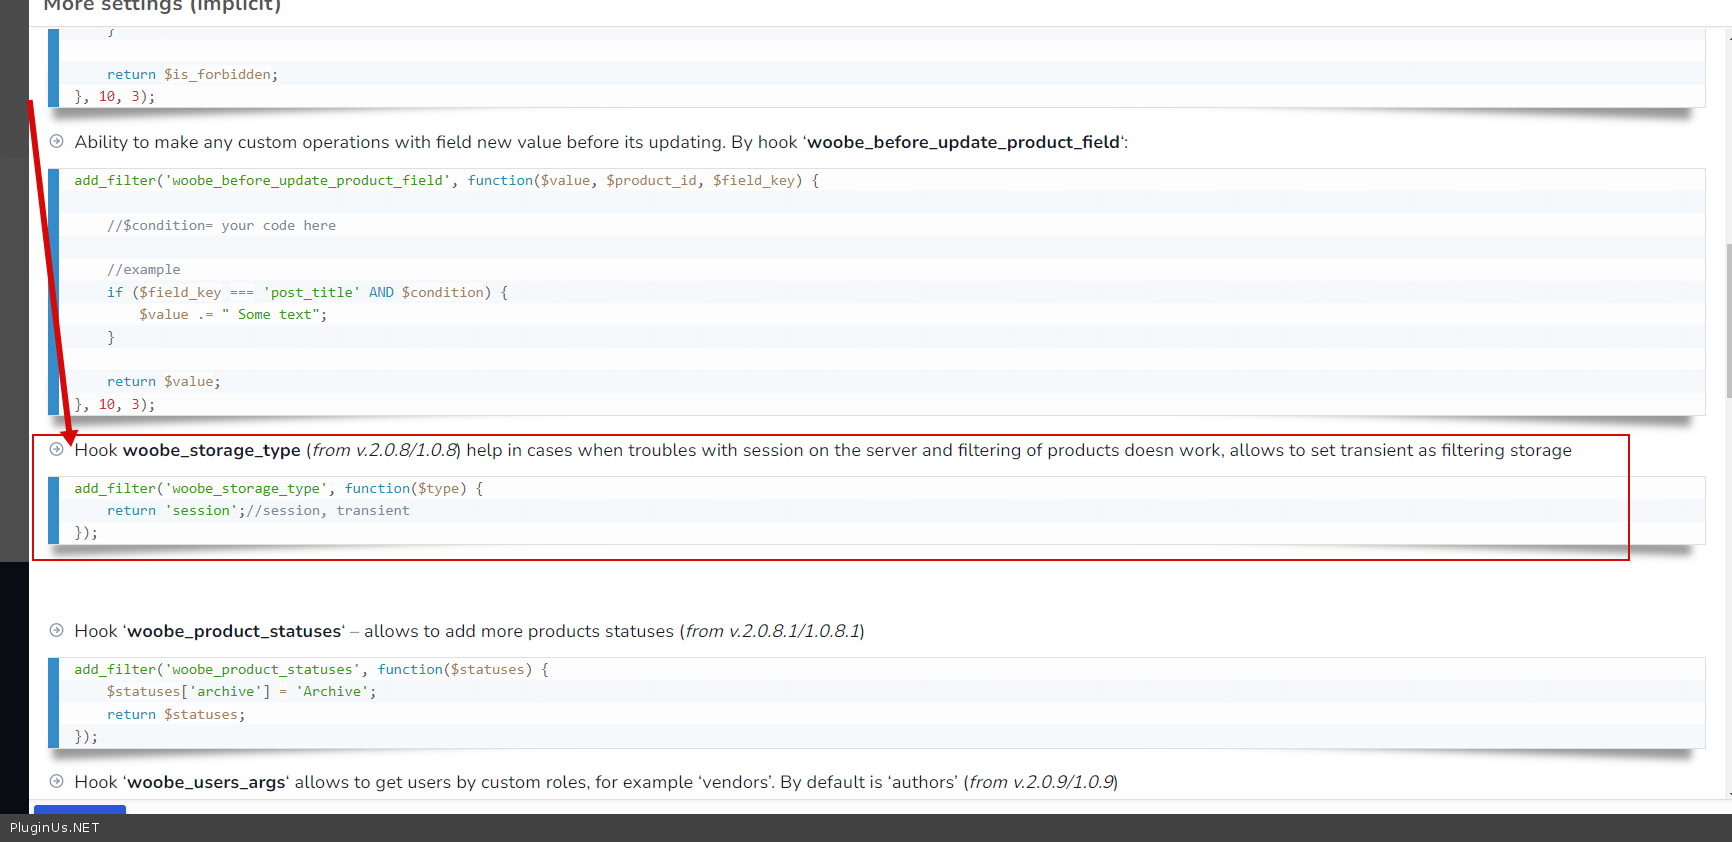
Task: Click bold 'woobe_before_update_product_field' hook name in description
Action: pos(963,142)
